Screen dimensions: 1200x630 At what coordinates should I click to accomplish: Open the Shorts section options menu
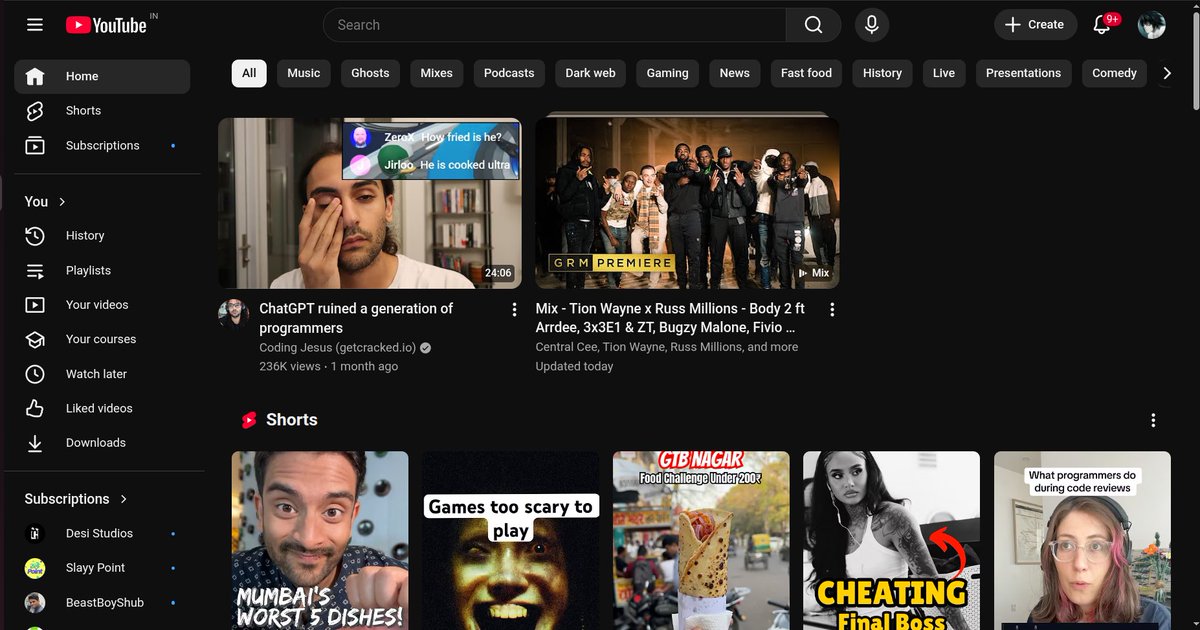[1153, 420]
